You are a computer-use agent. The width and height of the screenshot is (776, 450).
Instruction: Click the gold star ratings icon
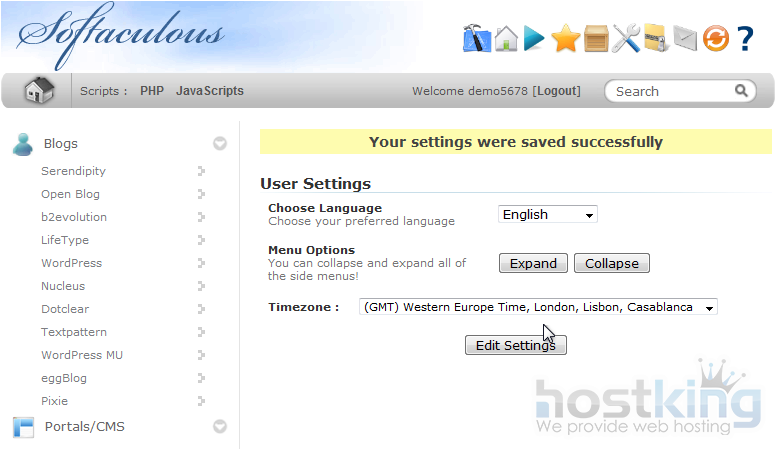[x=565, y=39]
